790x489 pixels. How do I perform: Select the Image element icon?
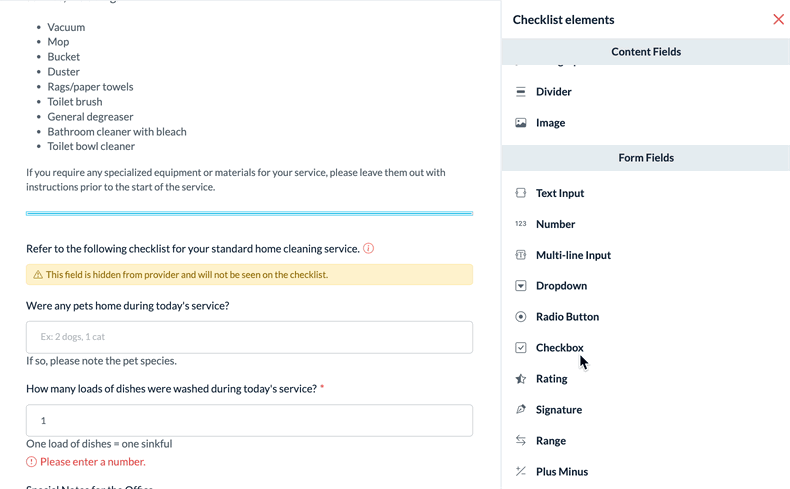[x=520, y=123]
